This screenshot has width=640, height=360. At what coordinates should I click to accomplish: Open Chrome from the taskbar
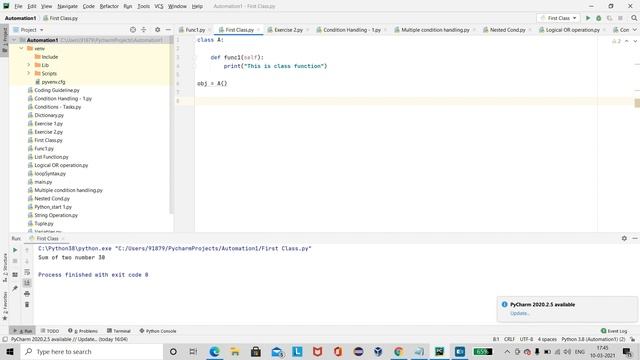pyautogui.click(x=399, y=351)
